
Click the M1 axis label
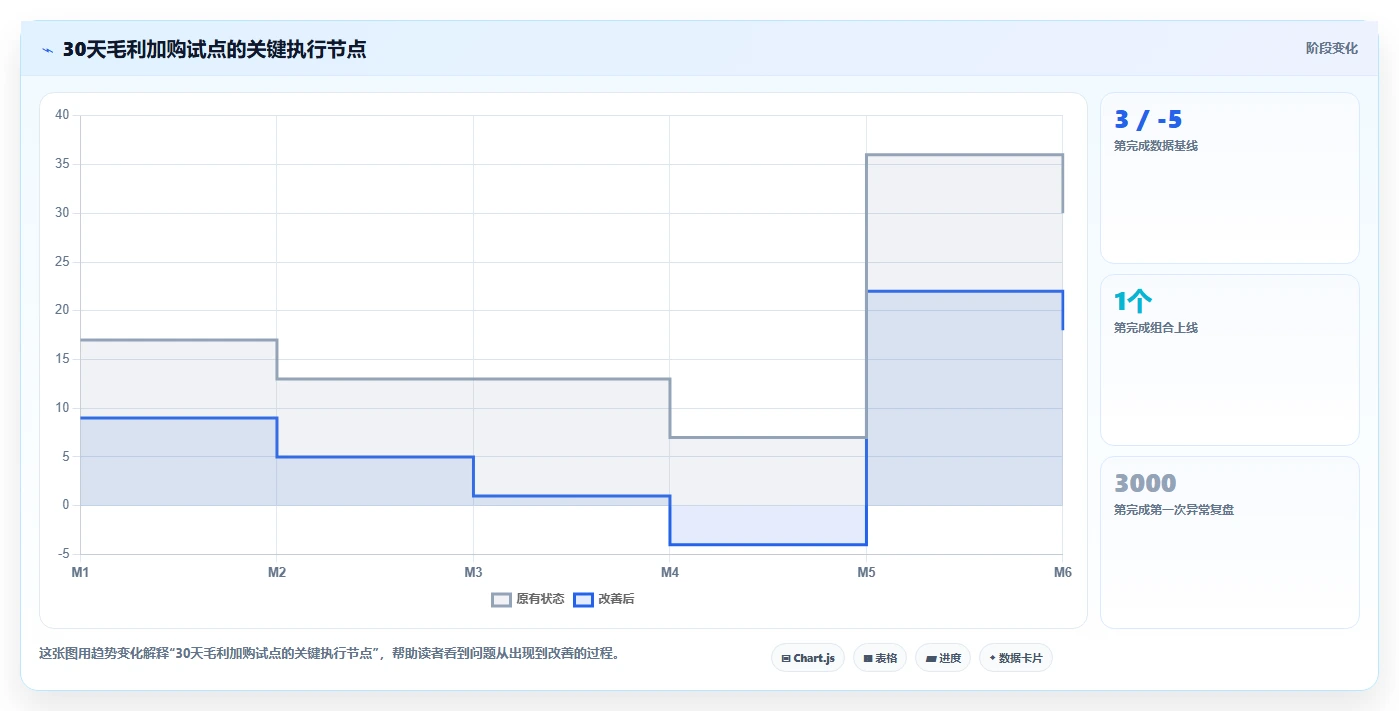point(80,573)
